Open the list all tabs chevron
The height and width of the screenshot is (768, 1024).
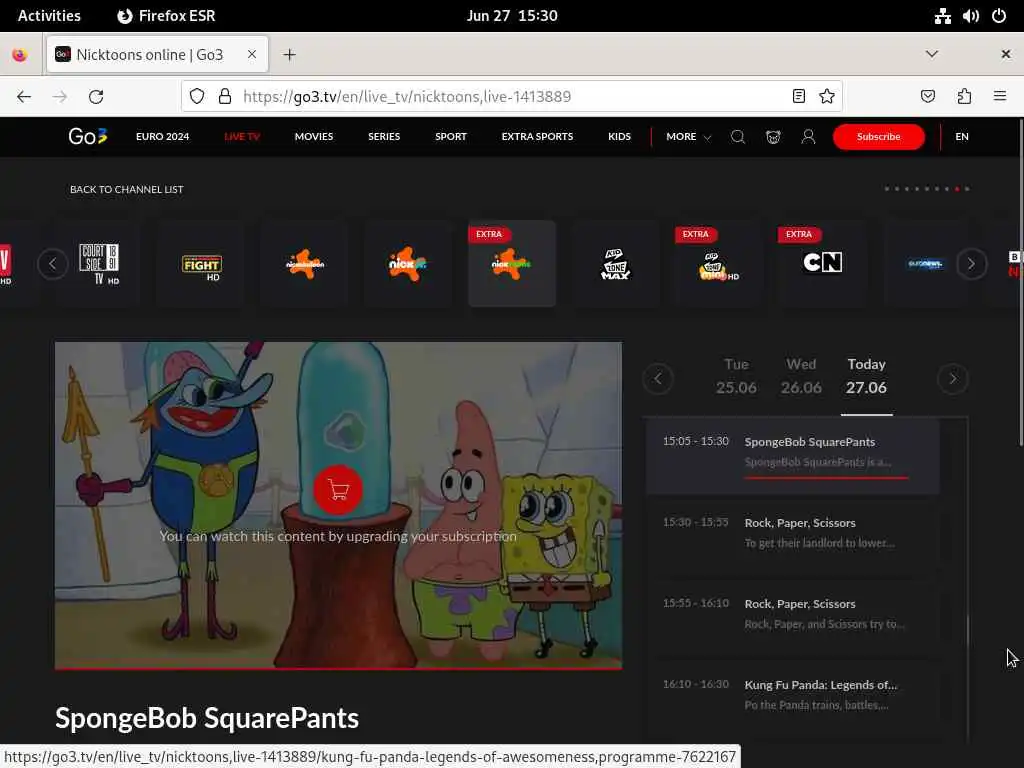(932, 54)
